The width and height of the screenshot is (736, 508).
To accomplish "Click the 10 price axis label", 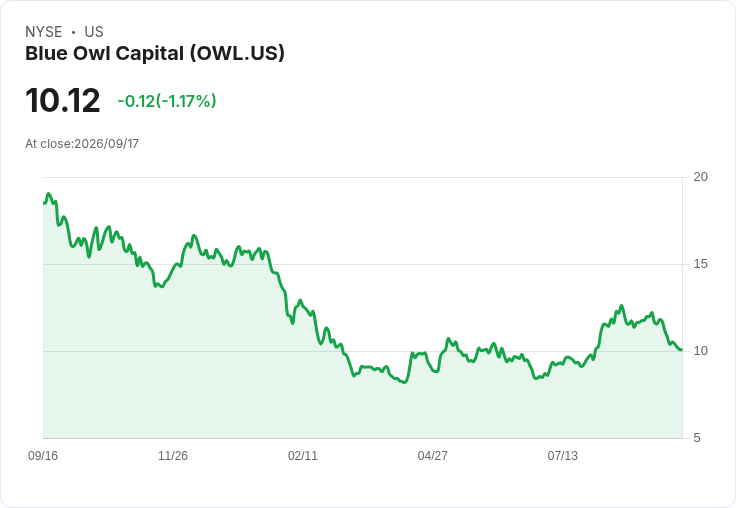I will coord(700,351).
